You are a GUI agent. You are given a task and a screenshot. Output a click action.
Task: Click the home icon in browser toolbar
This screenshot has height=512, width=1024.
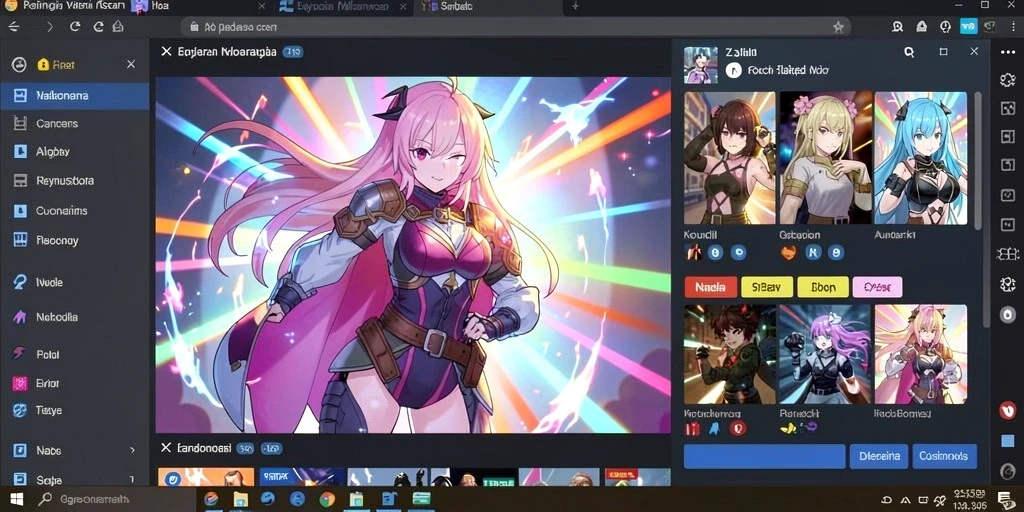point(118,27)
